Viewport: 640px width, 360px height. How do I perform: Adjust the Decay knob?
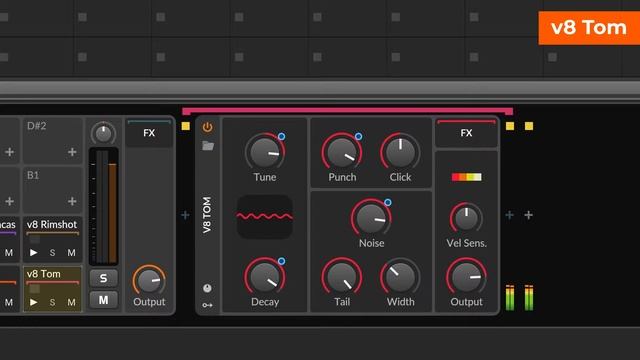264,277
